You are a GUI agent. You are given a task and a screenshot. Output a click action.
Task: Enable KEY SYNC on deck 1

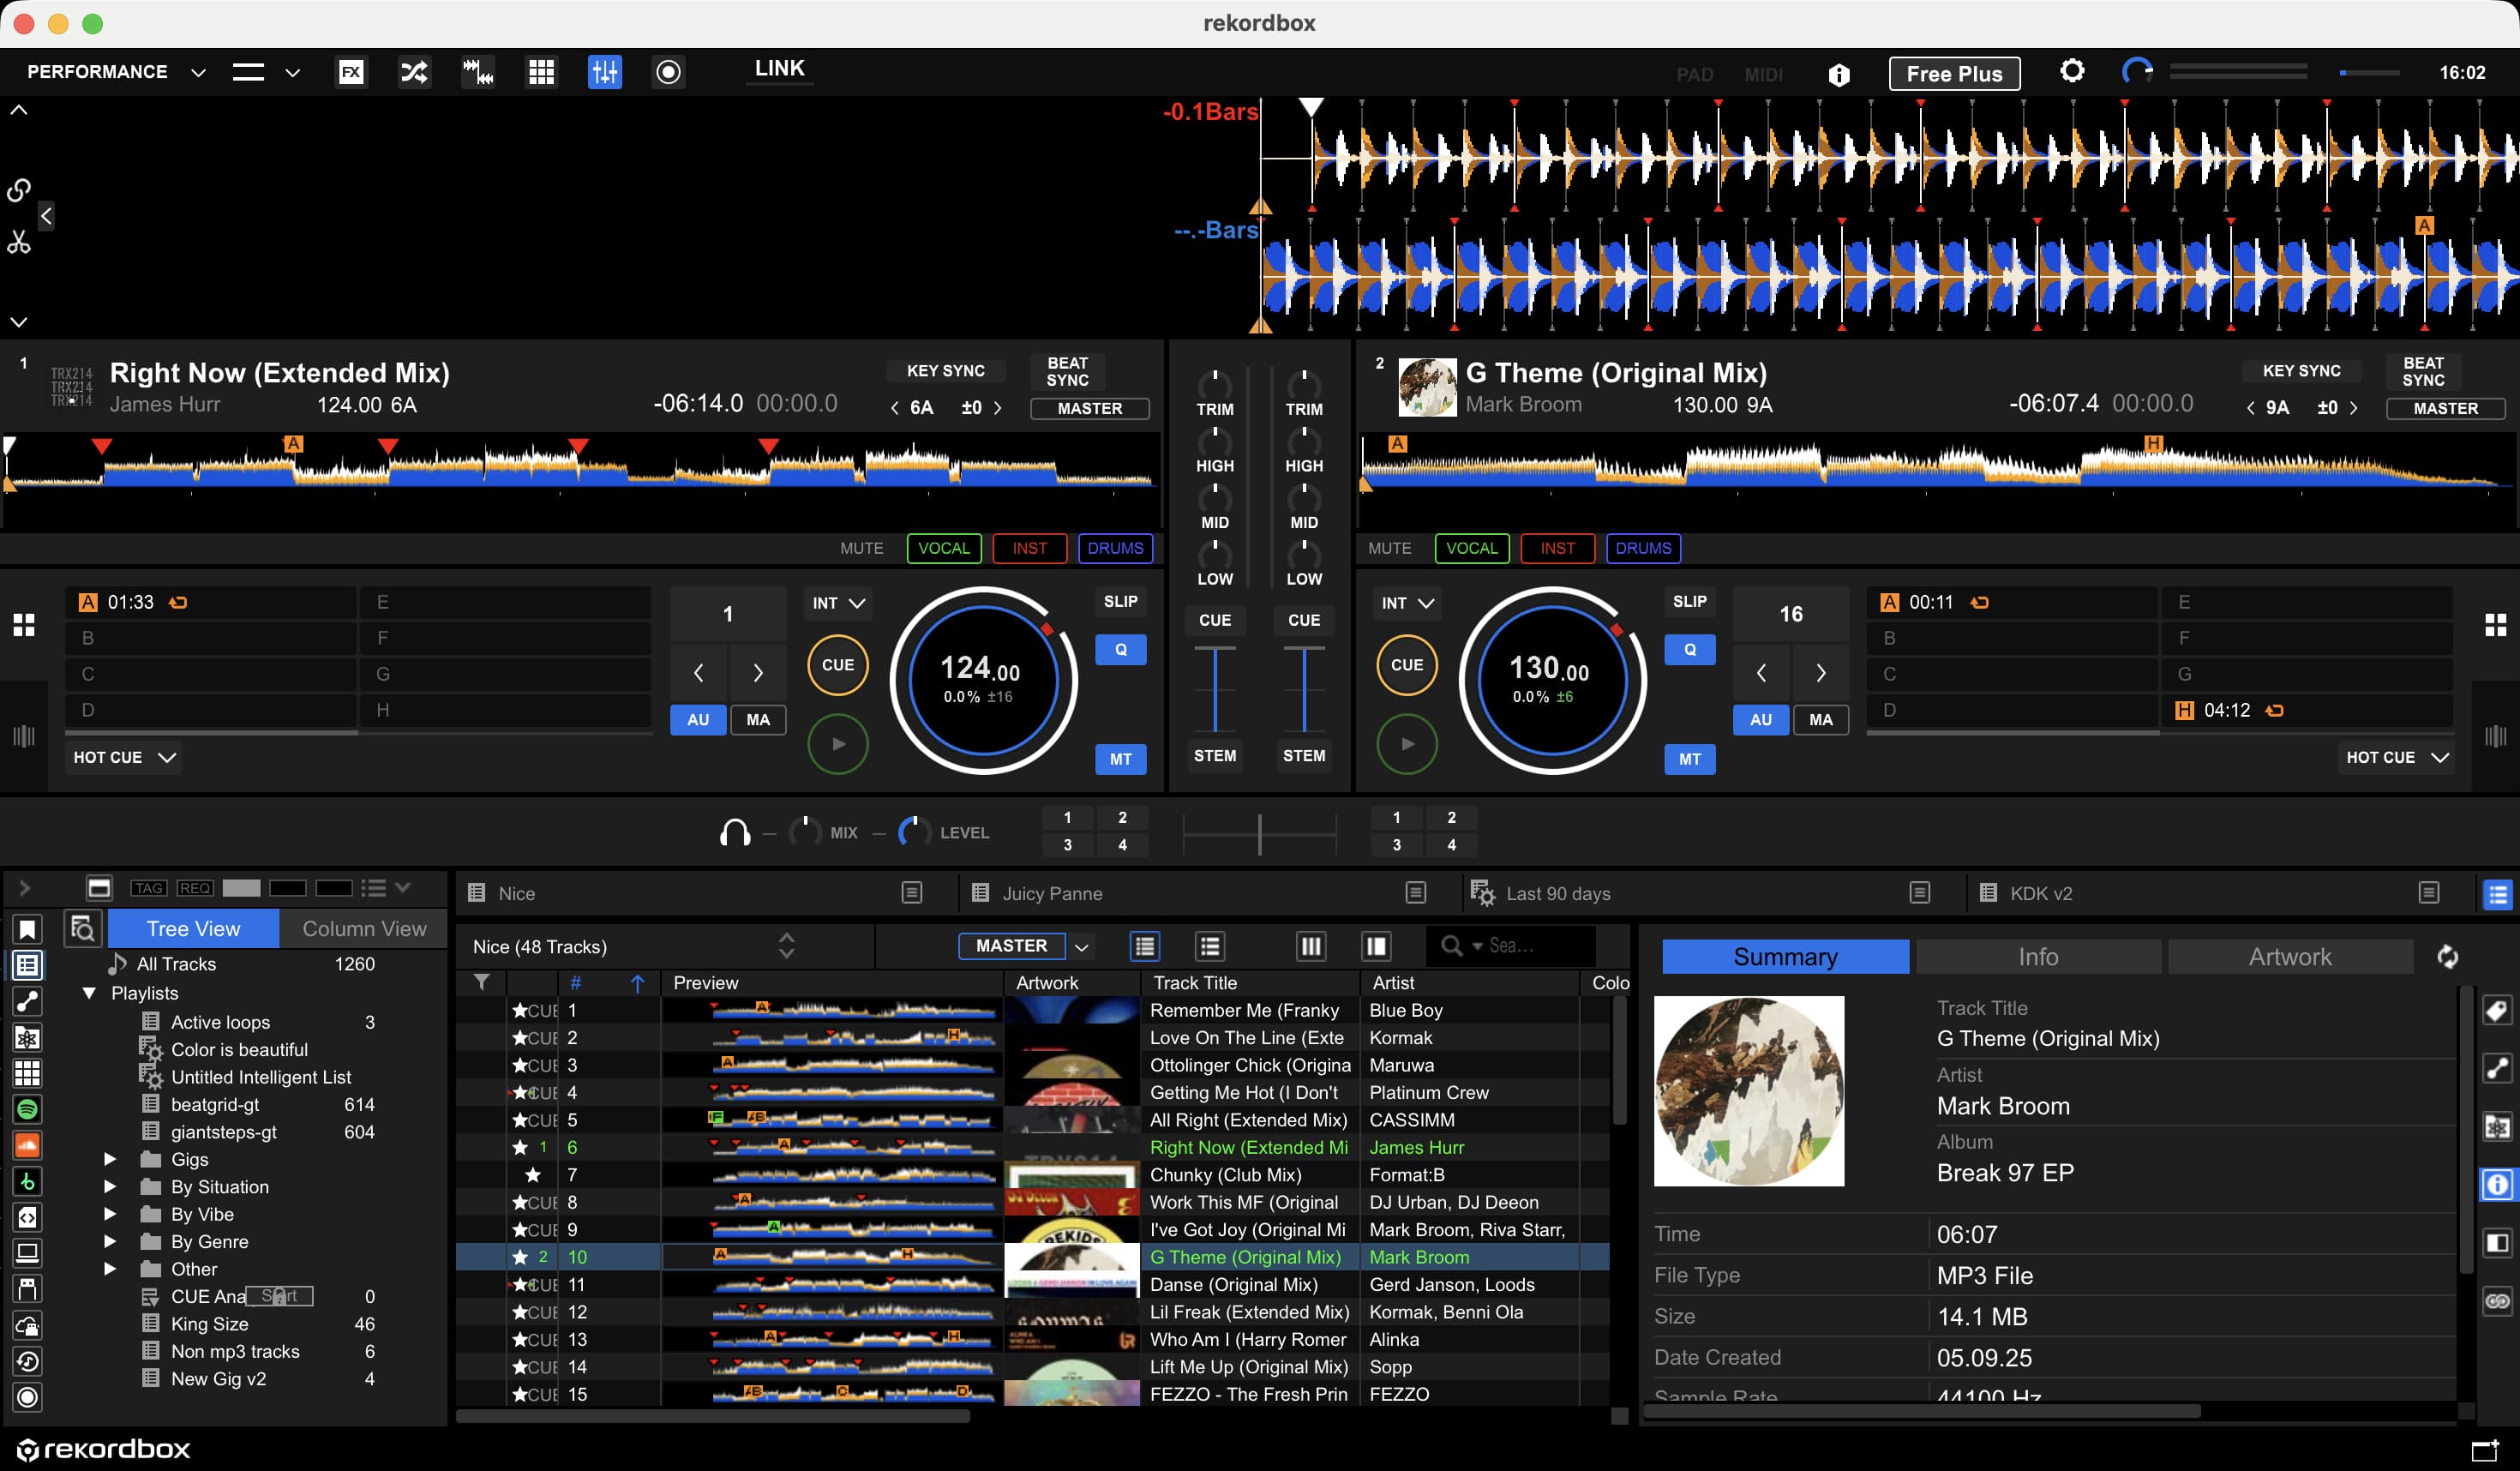pyautogui.click(x=945, y=371)
